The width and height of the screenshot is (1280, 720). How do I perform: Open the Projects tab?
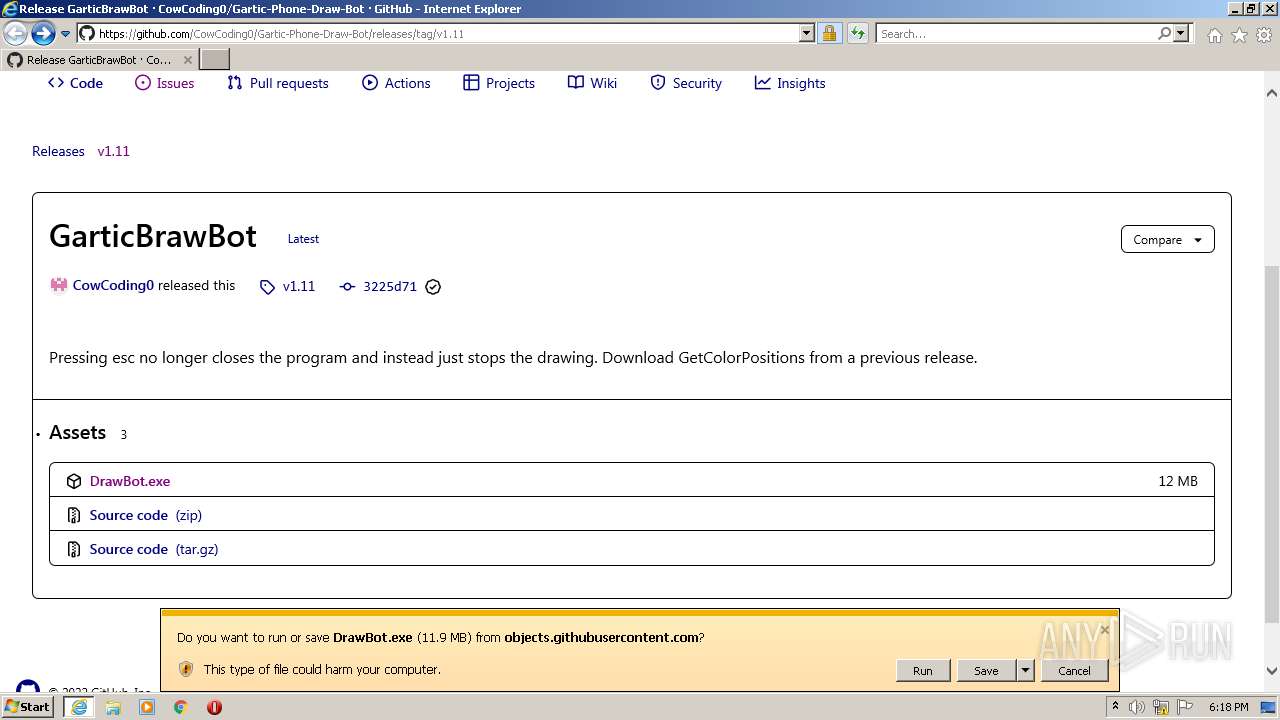[499, 83]
